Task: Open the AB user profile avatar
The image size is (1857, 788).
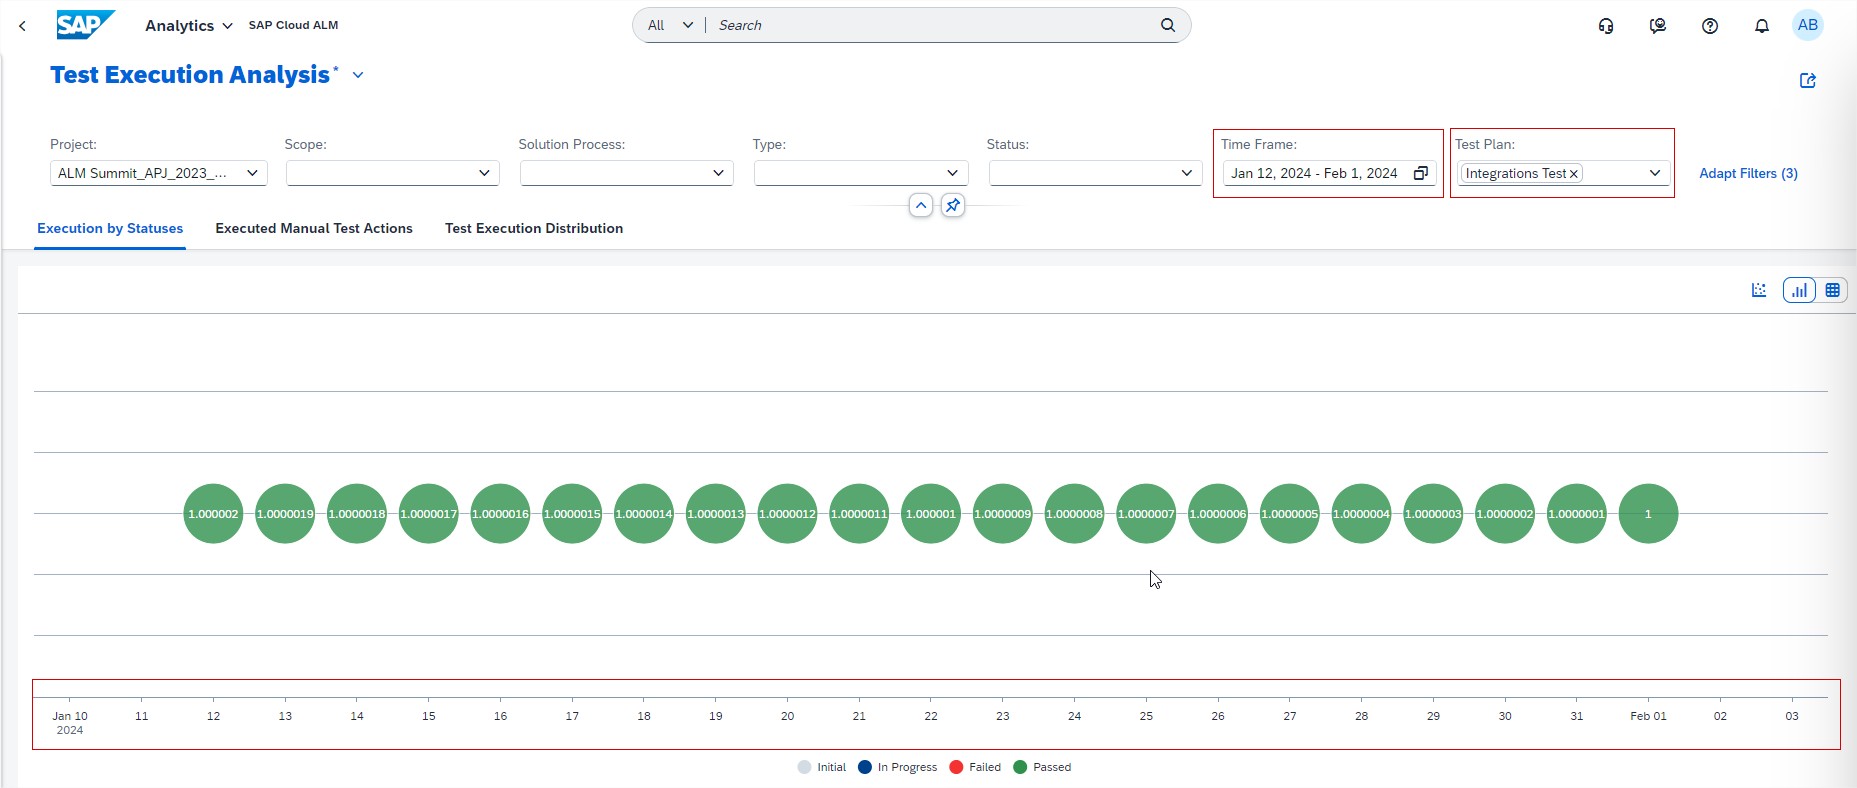Action: [x=1807, y=26]
